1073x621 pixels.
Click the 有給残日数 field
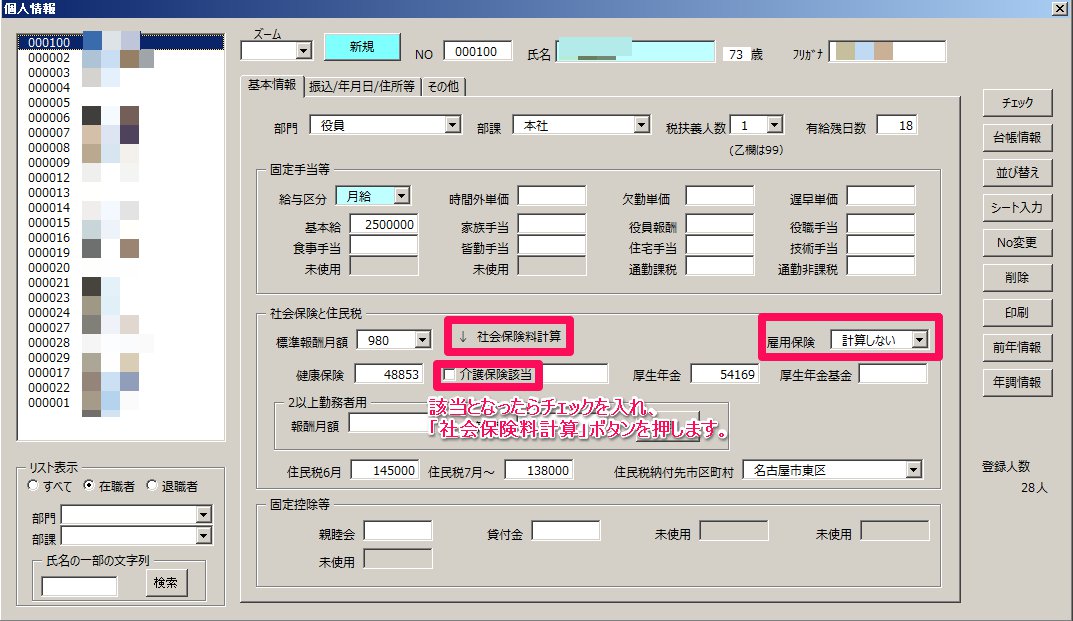[896, 125]
